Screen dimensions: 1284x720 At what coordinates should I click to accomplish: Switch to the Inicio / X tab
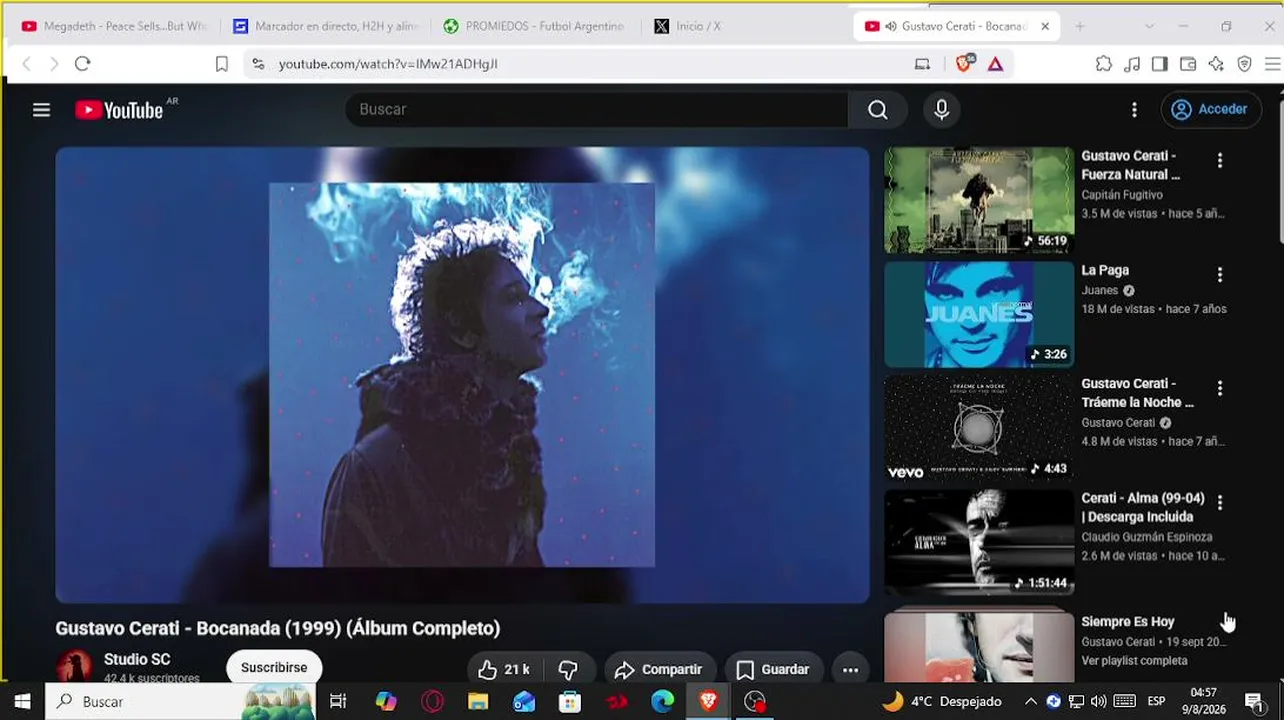745,26
